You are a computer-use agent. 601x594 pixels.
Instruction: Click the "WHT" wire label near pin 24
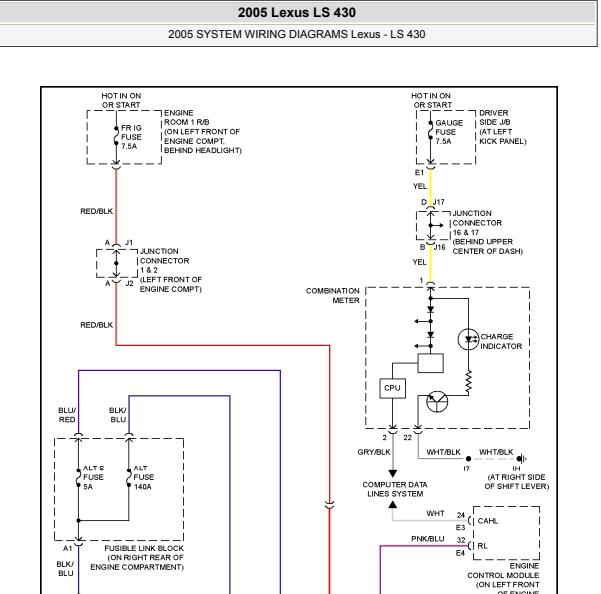pyautogui.click(x=435, y=514)
